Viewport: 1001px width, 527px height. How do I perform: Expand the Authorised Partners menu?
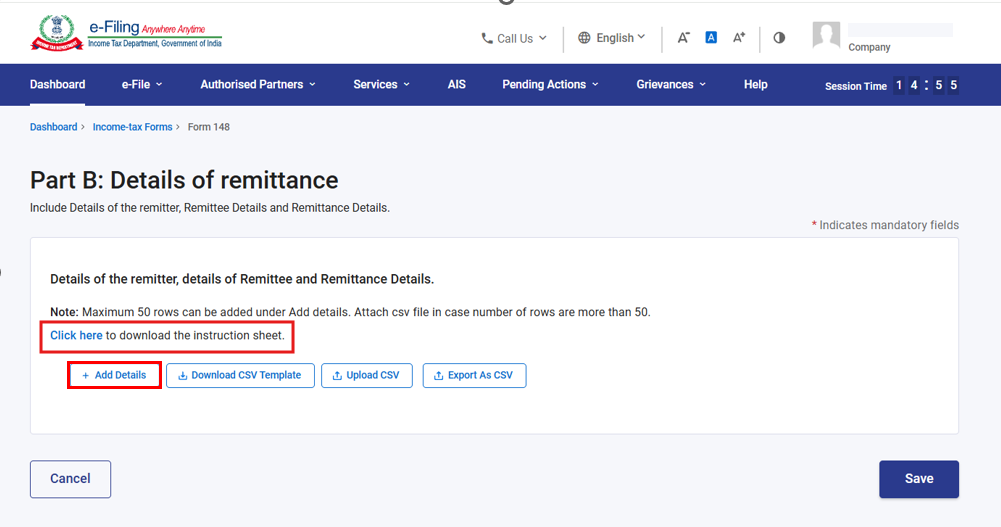click(258, 84)
